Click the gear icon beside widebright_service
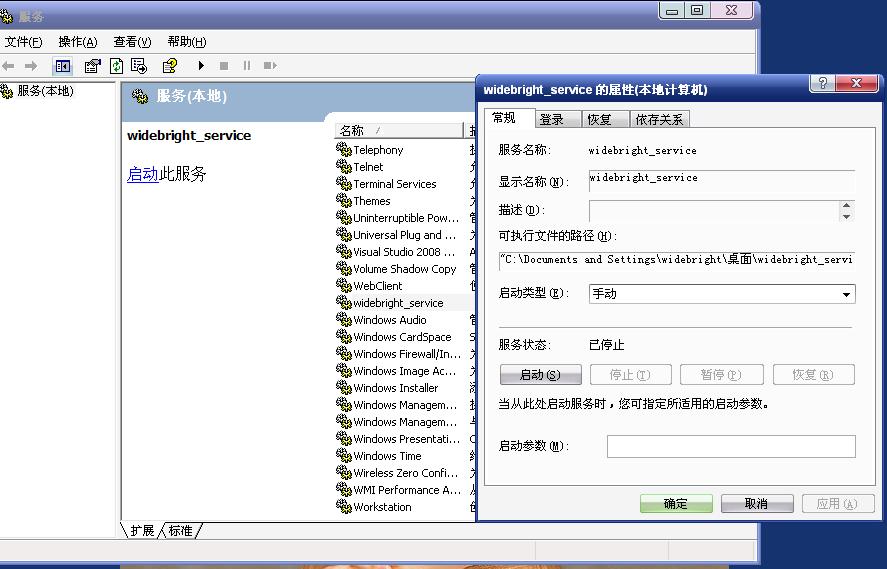 [344, 302]
